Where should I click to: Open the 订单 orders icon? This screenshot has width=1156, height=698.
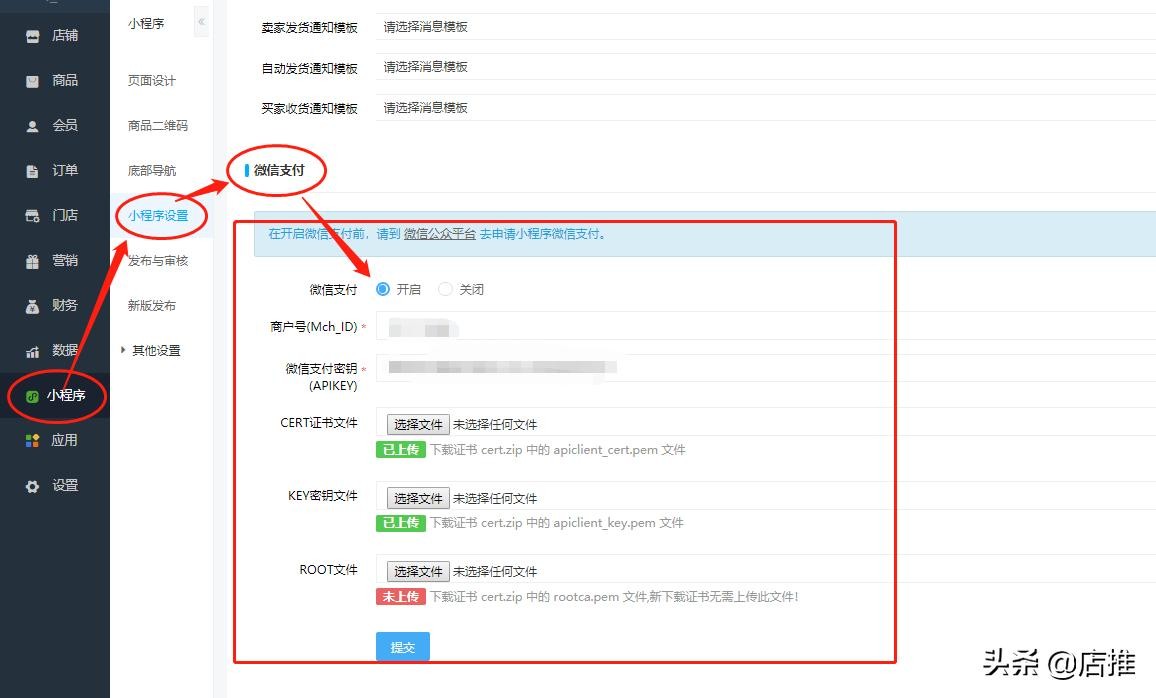(33, 171)
